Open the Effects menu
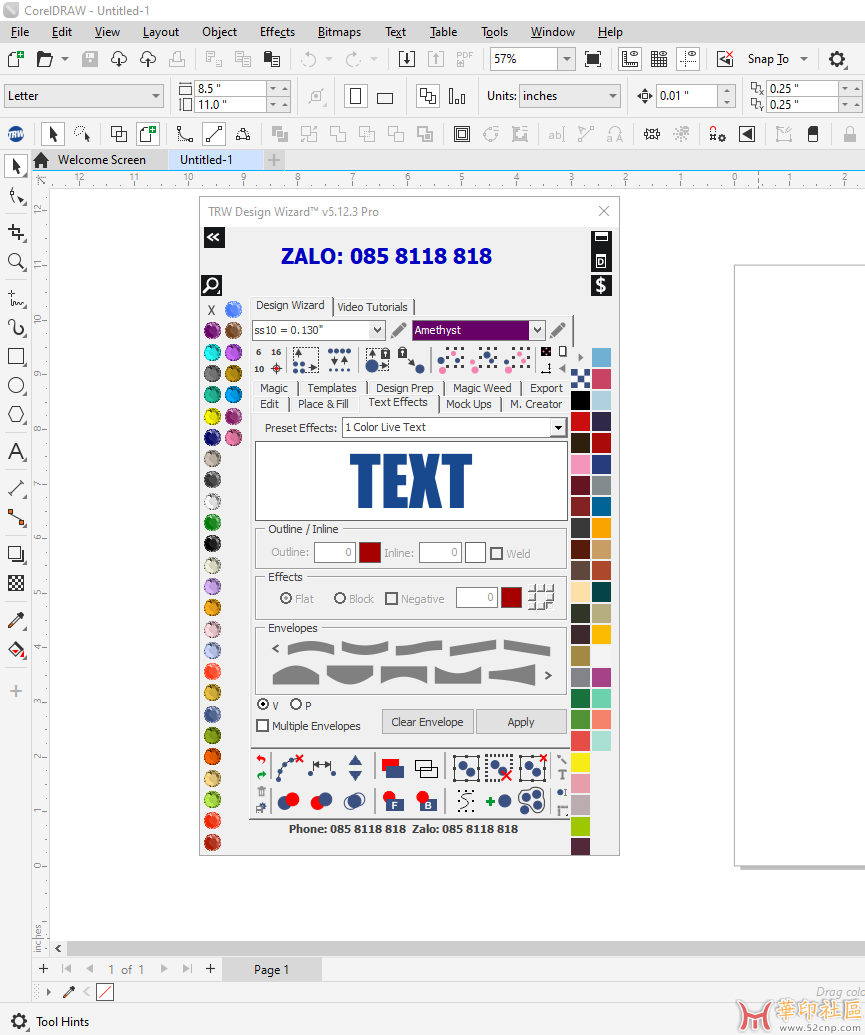 tap(277, 32)
